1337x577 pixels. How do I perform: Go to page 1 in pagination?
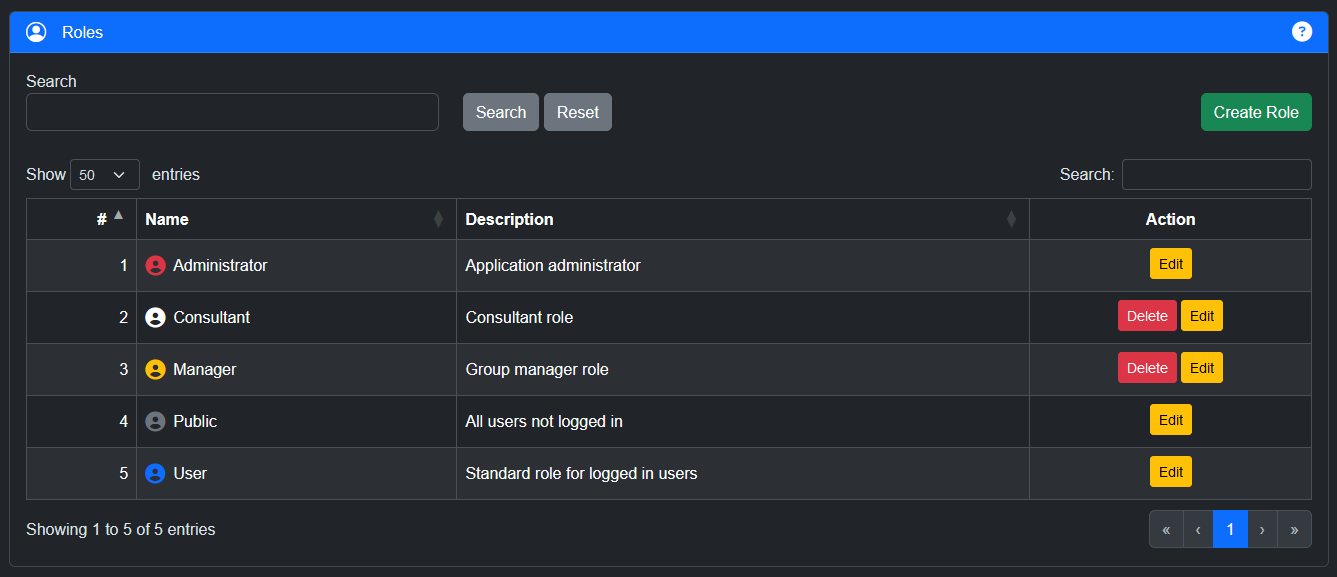coord(1230,530)
